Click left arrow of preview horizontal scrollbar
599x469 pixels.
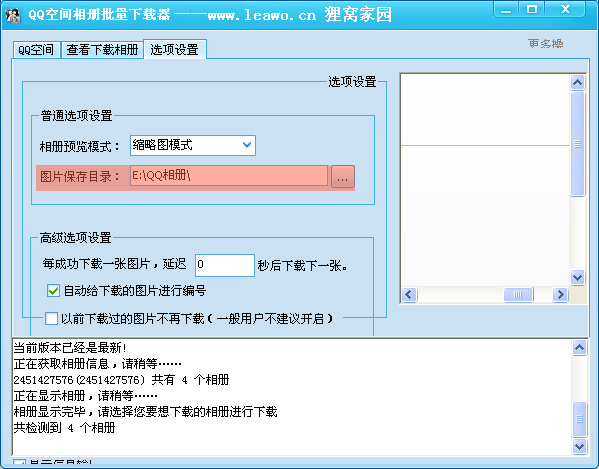click(x=409, y=294)
